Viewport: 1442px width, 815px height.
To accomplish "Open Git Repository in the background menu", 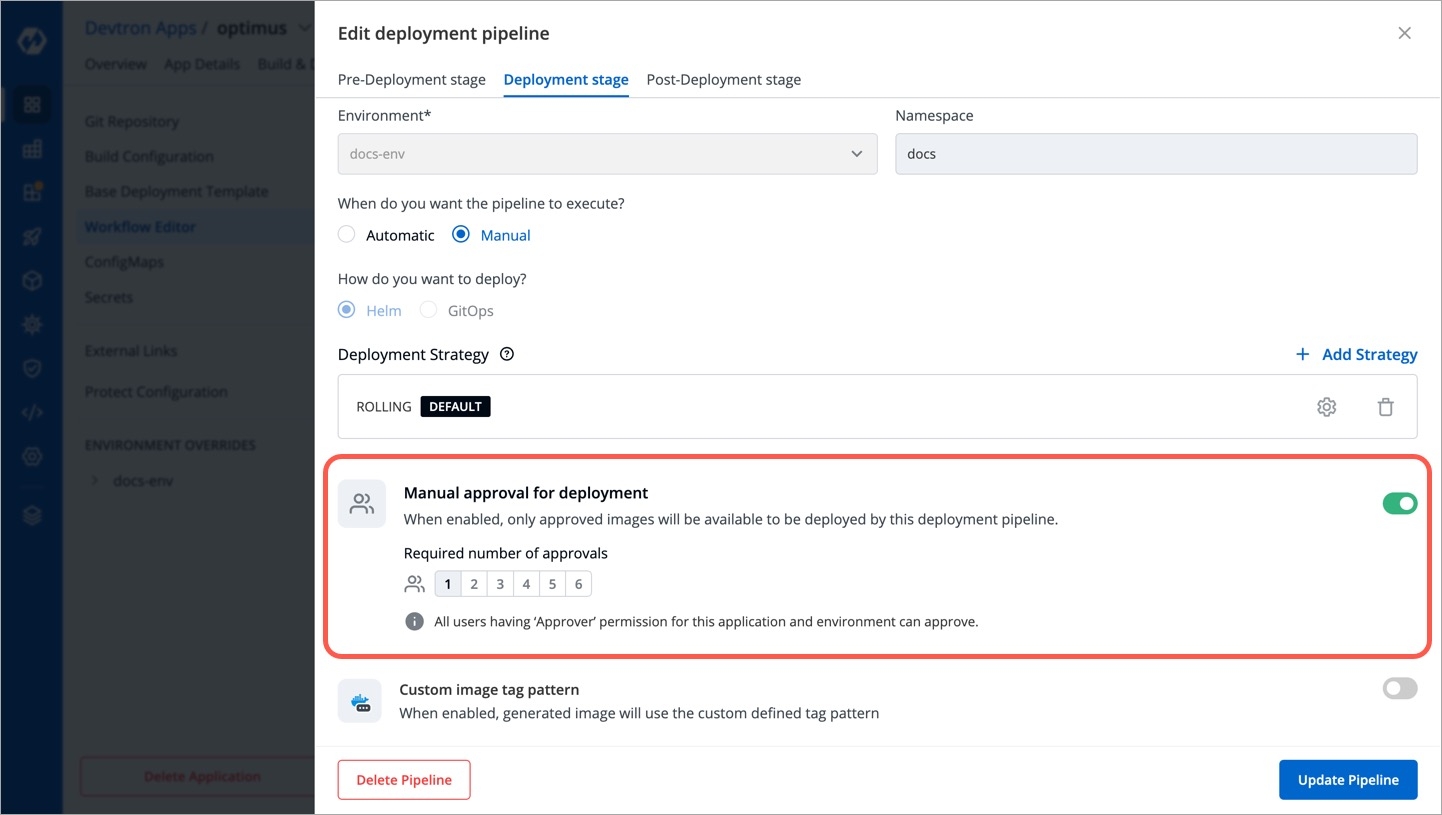I will (x=132, y=121).
